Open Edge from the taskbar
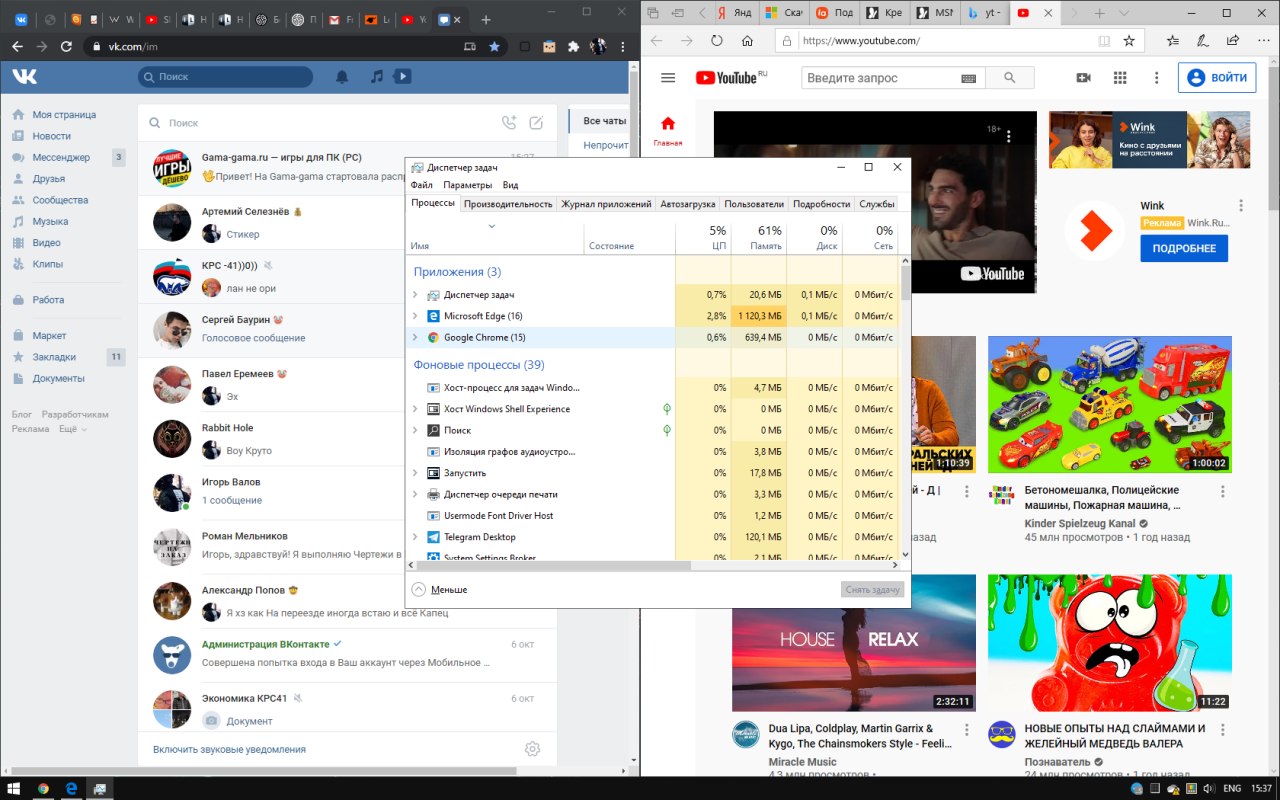 coord(72,788)
